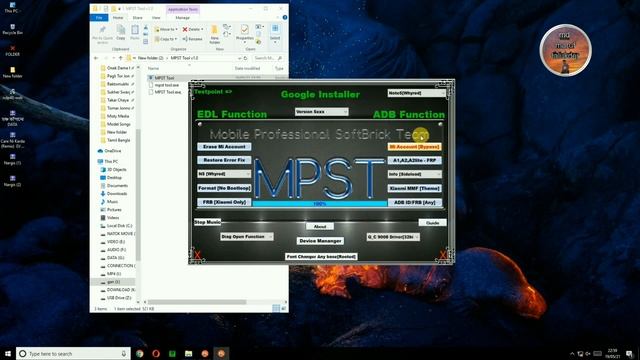The height and width of the screenshot is (360, 640).
Task: Click the File Explorer search box
Action: click(x=268, y=58)
